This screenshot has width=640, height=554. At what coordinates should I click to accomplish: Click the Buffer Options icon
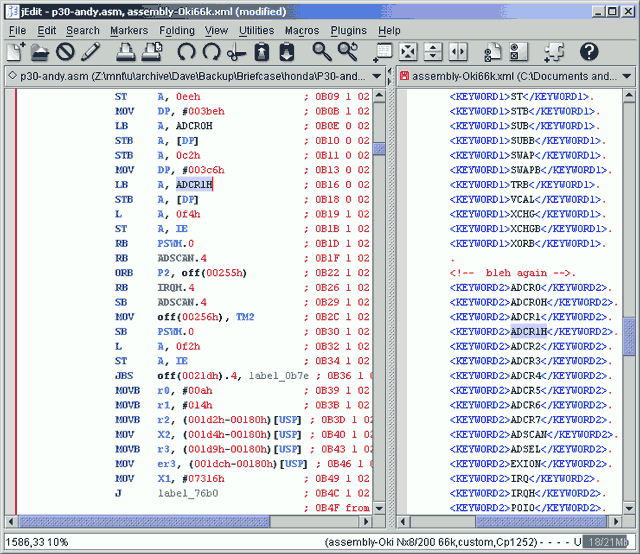tap(493, 52)
